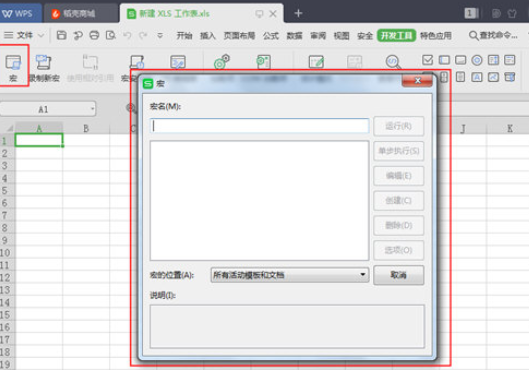This screenshot has height=370, width=529.
Task: Click inside the empty macro list box
Action: 259,201
